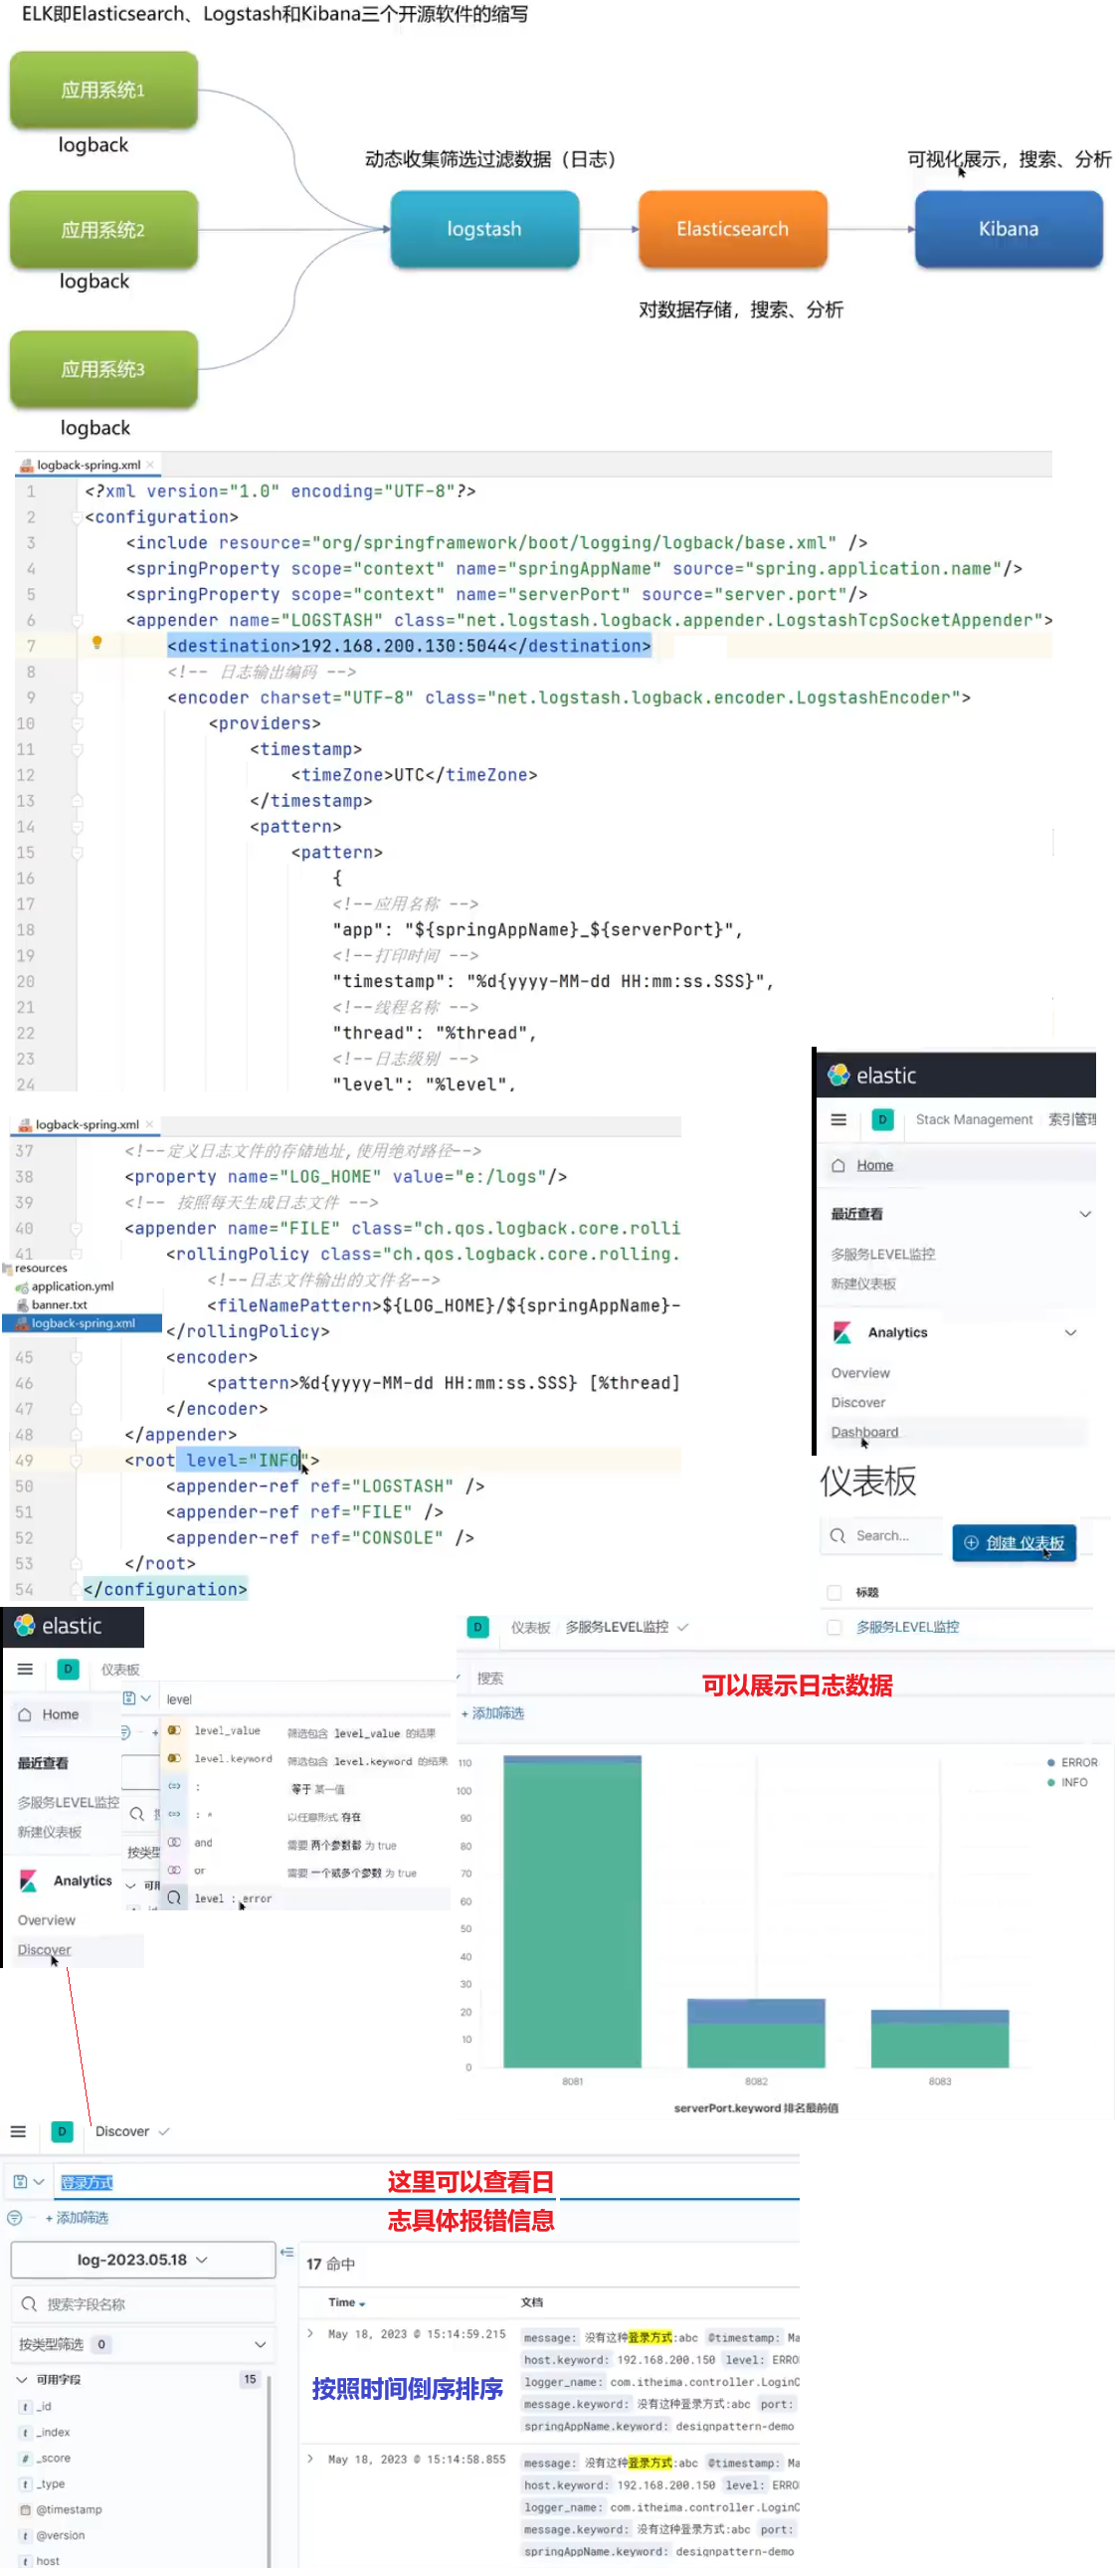
Task: Expand the document row at 15:14:59.215
Action: (310, 2333)
